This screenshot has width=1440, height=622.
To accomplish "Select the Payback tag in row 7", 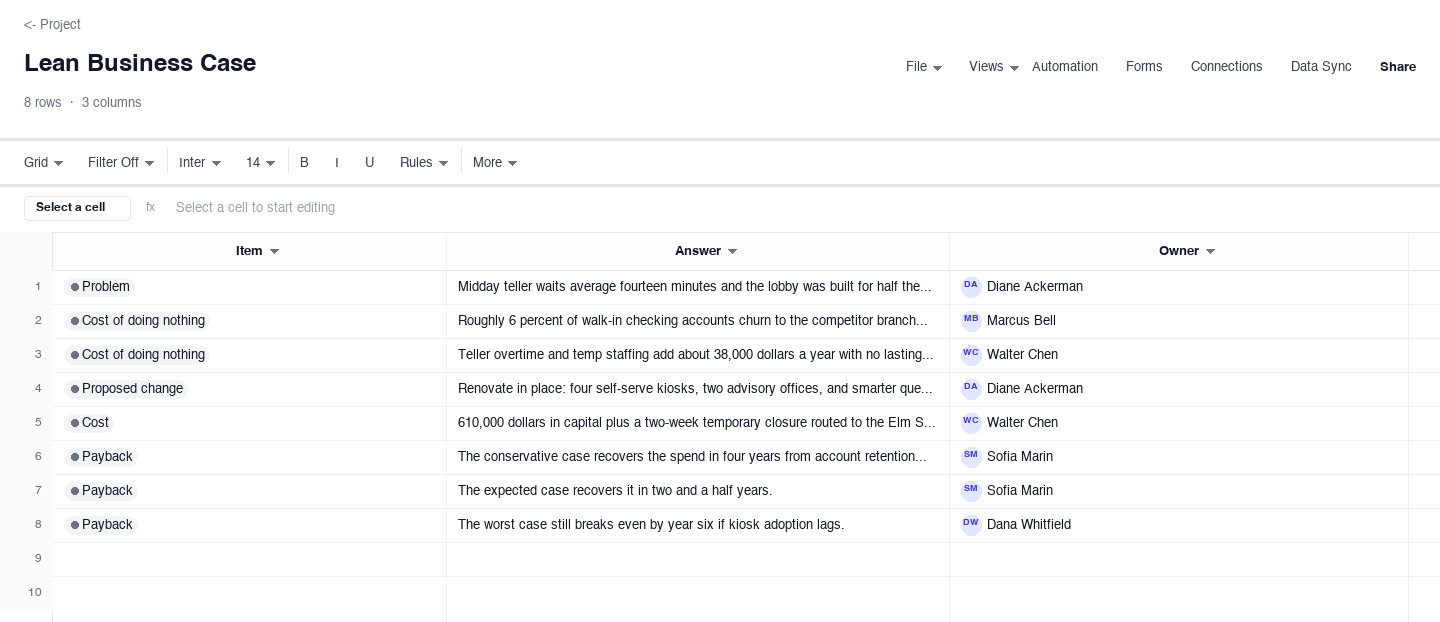I will coord(101,491).
